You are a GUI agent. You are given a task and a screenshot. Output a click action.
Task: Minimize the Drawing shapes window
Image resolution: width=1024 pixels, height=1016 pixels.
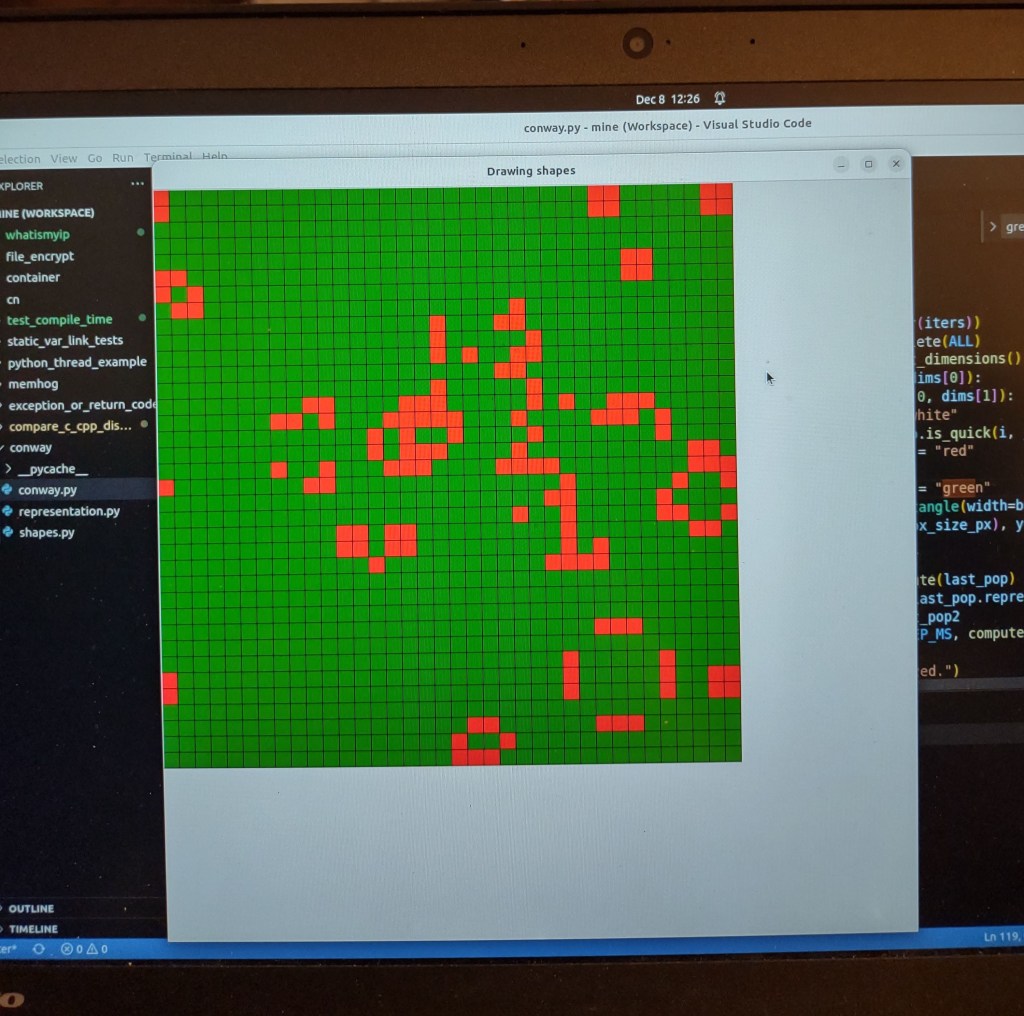point(842,164)
